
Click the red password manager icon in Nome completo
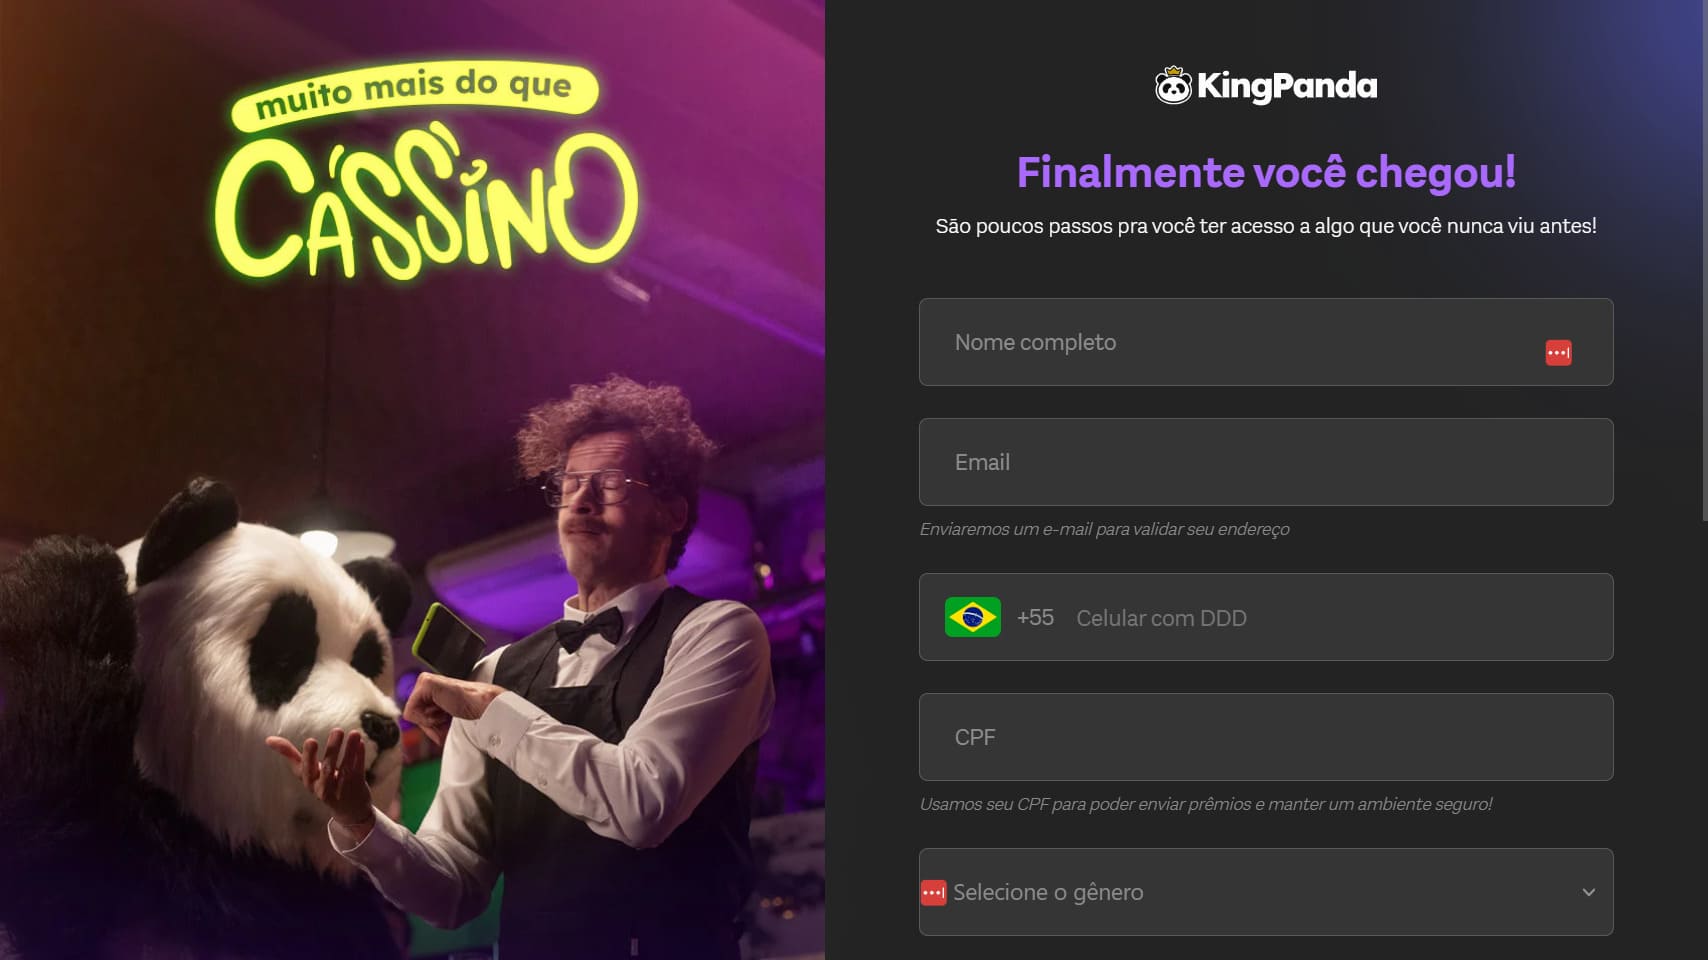(x=1558, y=352)
